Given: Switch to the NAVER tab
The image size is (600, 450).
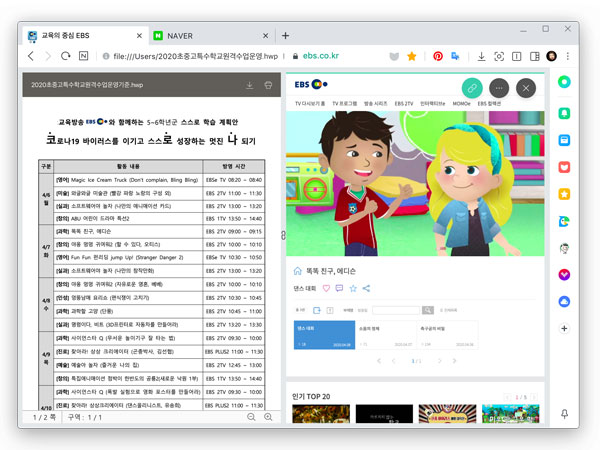Looking at the screenshot, I should pyautogui.click(x=208, y=35).
